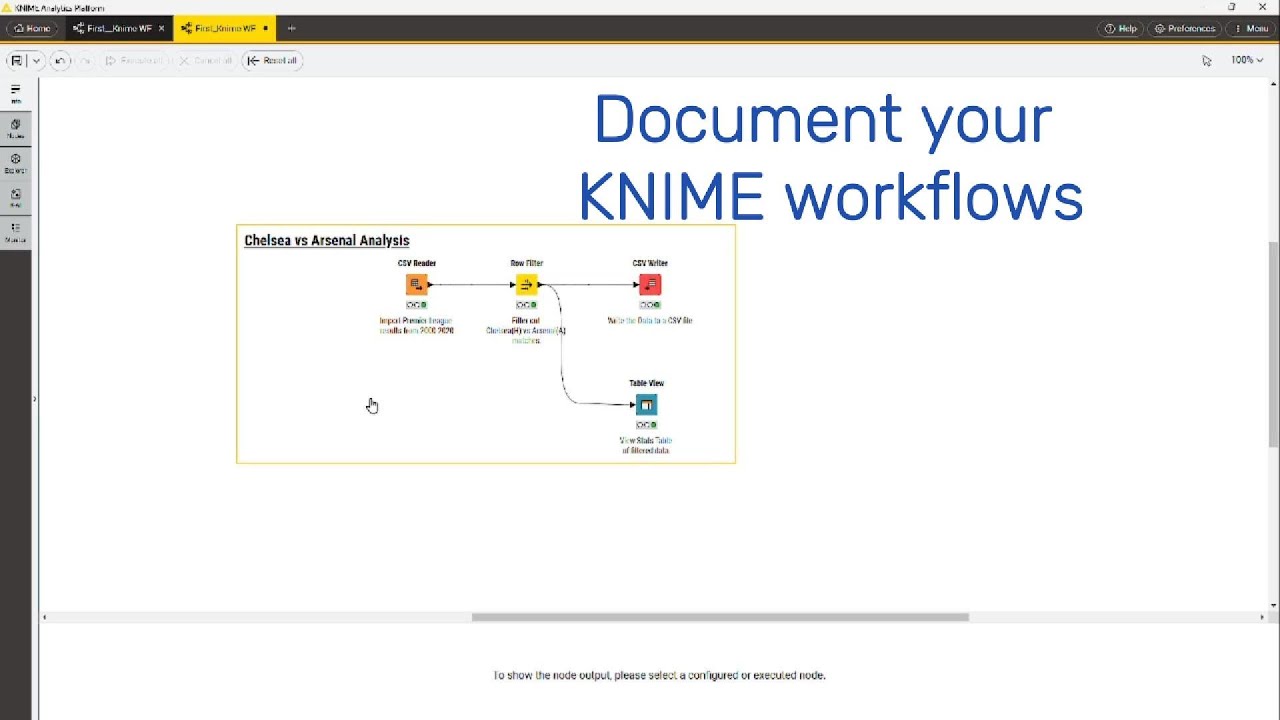
Task: Open the K-AI sidebar panel
Action: [16, 198]
